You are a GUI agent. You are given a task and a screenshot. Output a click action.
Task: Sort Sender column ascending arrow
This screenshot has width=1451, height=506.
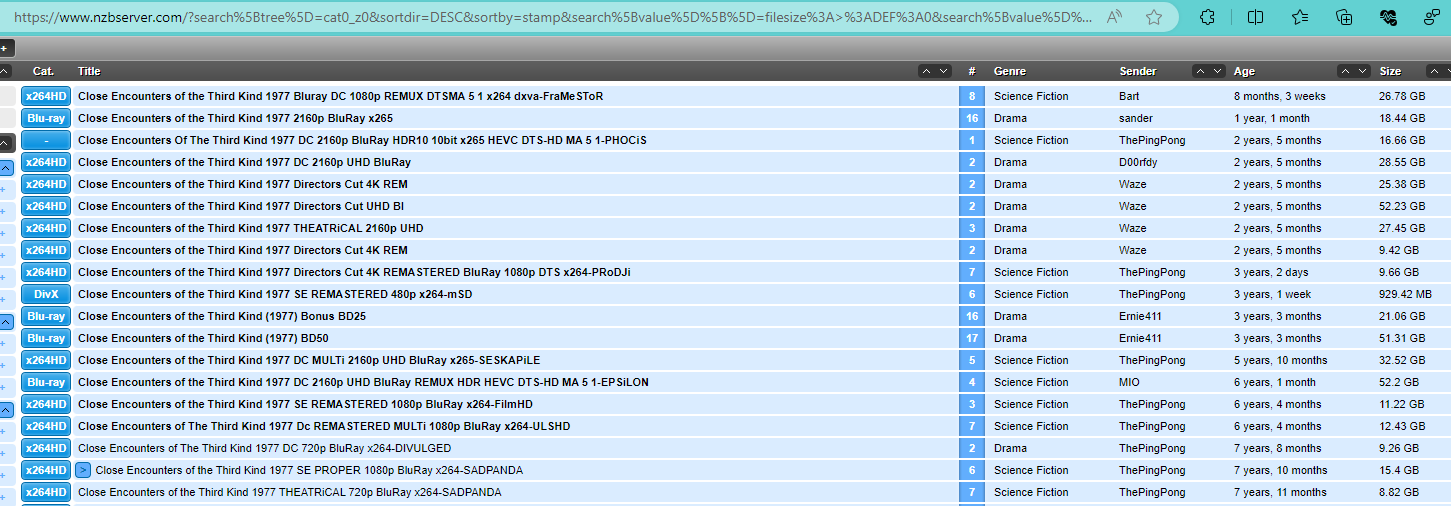1201,71
